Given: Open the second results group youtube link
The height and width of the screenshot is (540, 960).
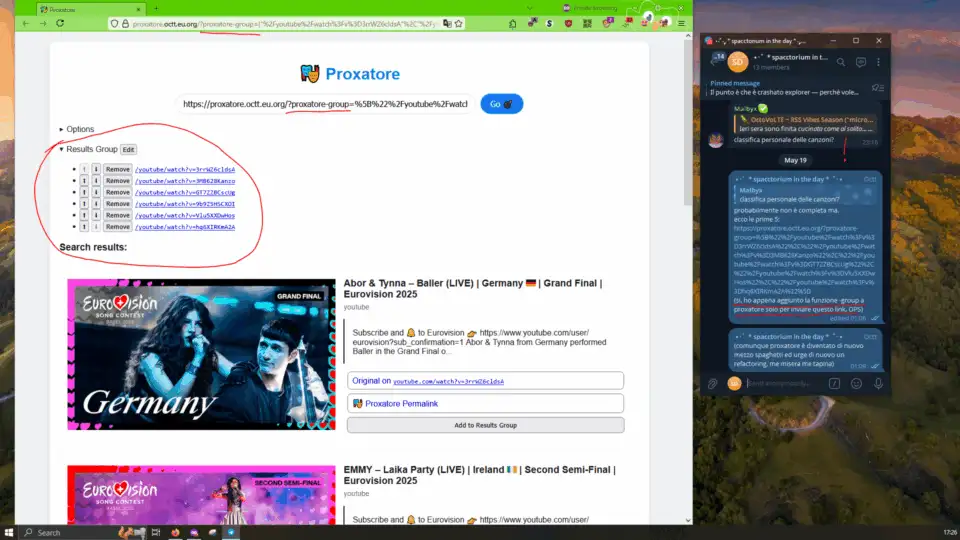Looking at the screenshot, I should [185, 181].
